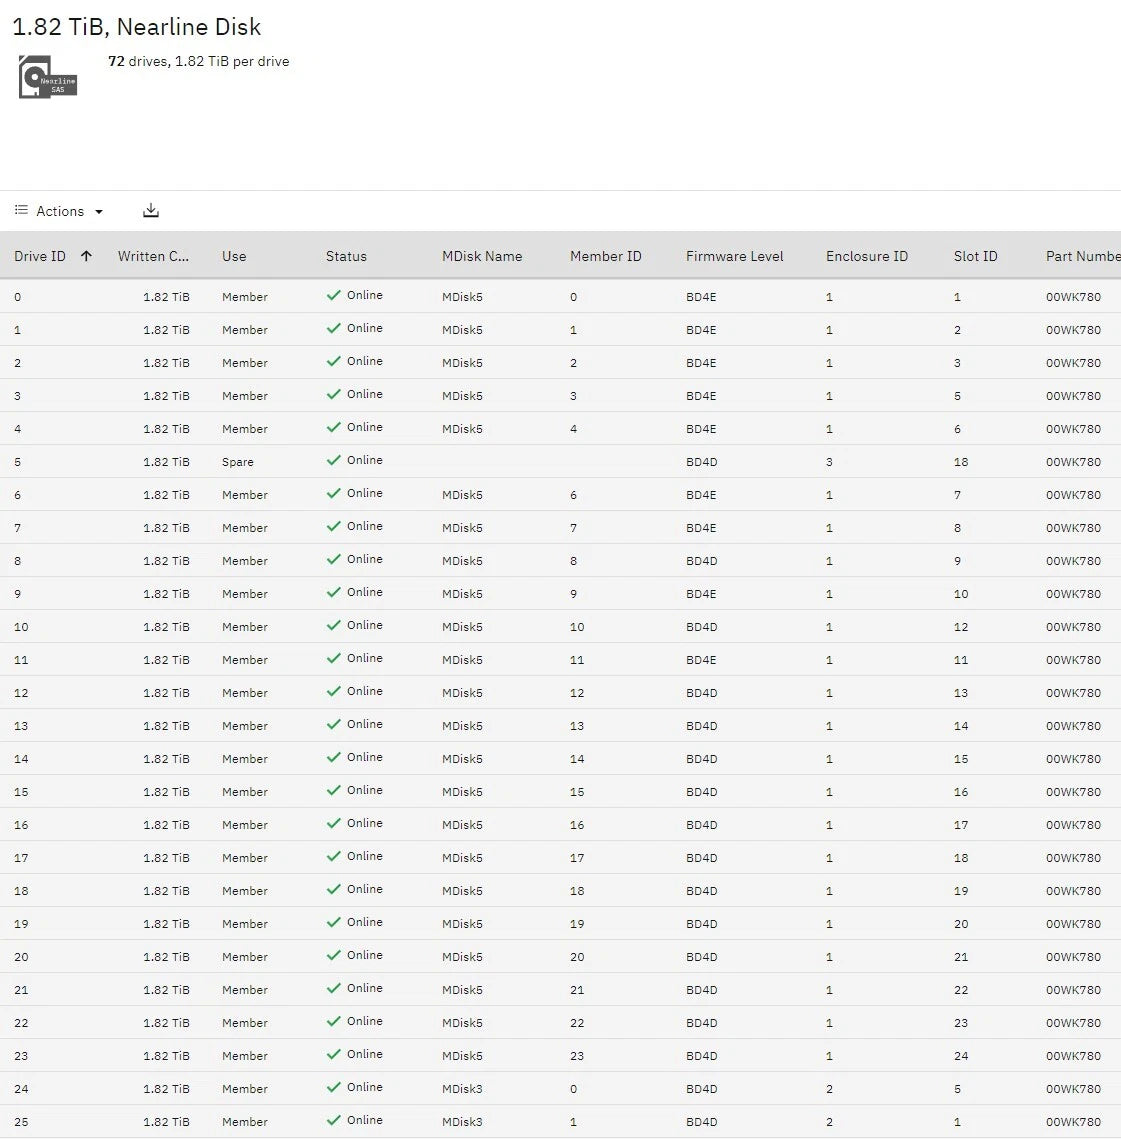Click Online status text for drive 20

[365, 955]
